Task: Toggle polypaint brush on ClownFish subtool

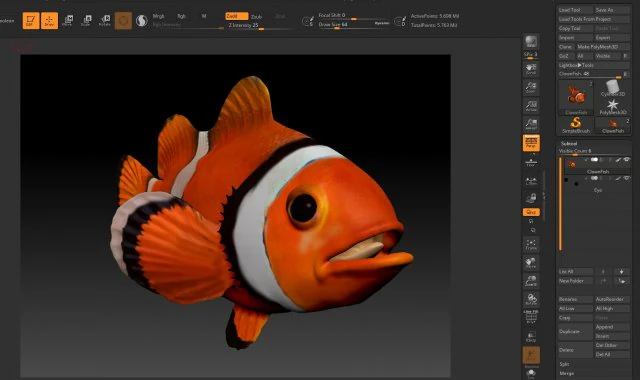Action: tap(618, 160)
